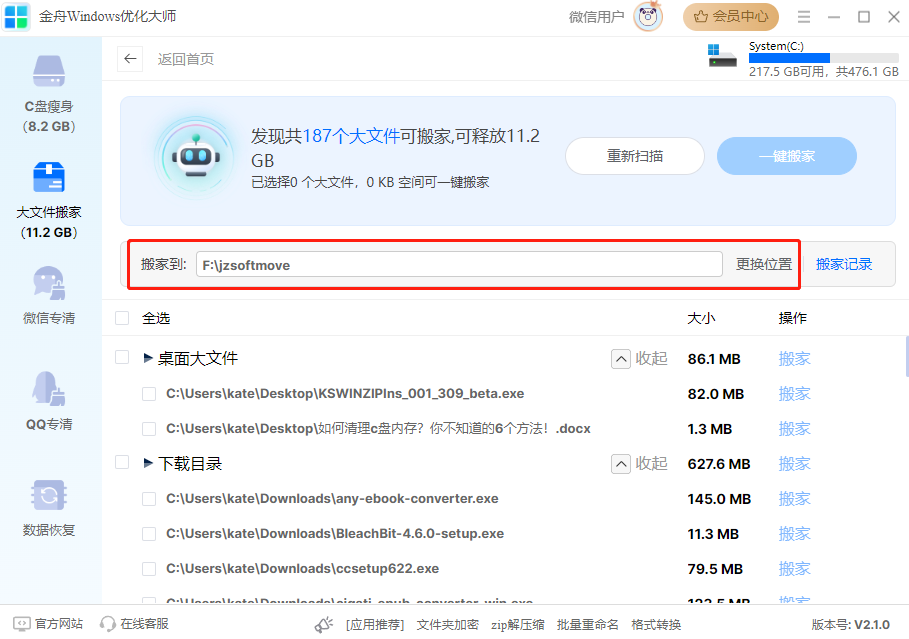Collapse the 桌面大文件 group with 收起
This screenshot has height=639, width=909.
point(639,358)
